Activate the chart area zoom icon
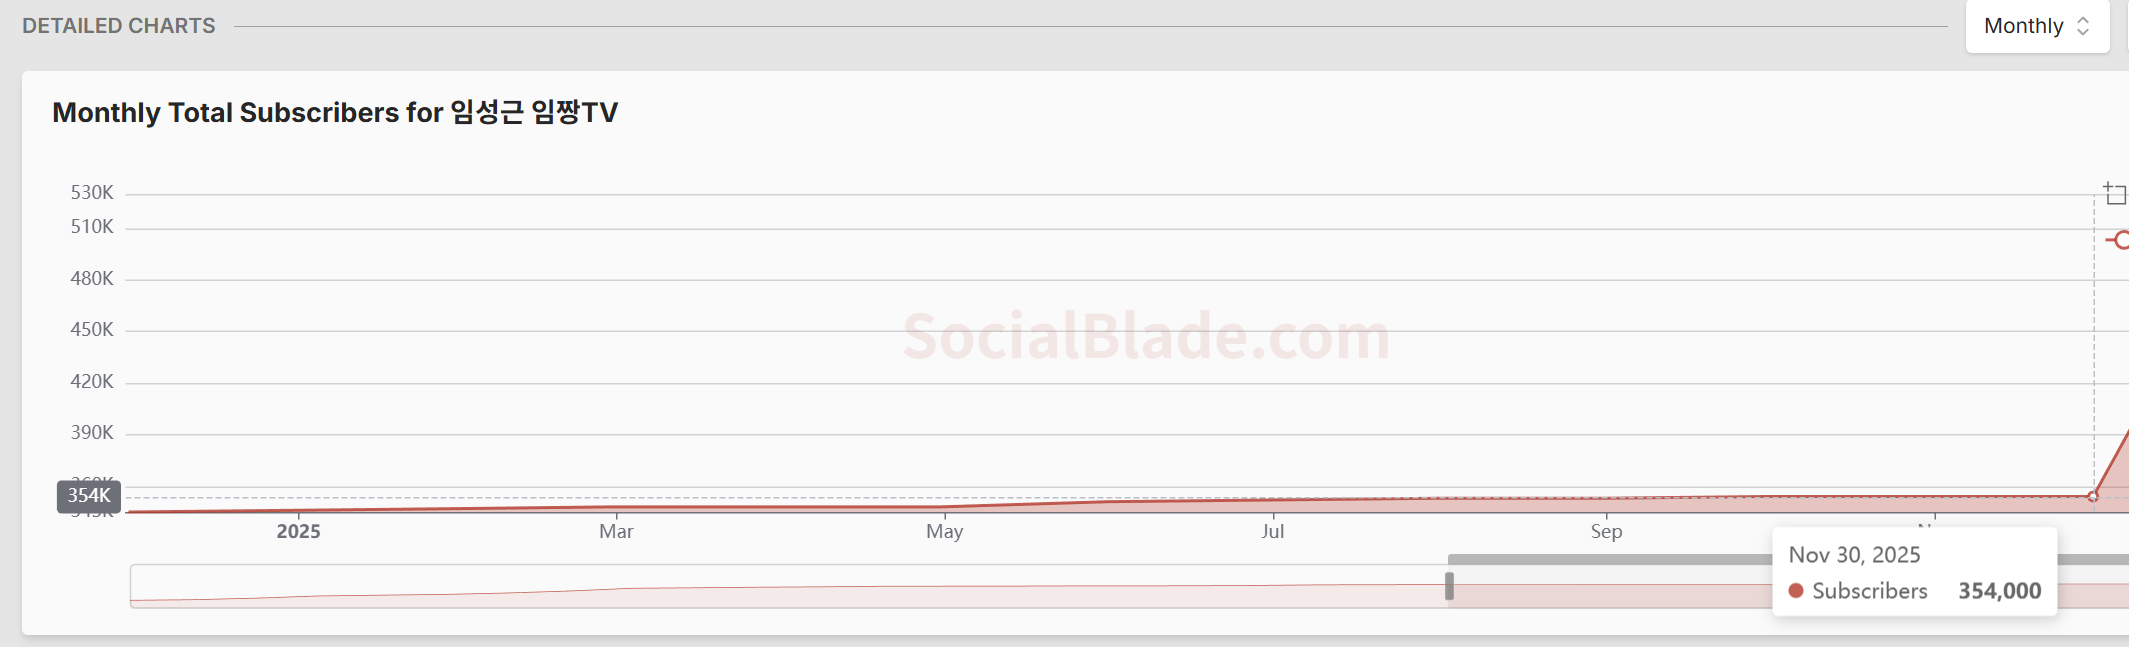2129x647 pixels. 2114,193
